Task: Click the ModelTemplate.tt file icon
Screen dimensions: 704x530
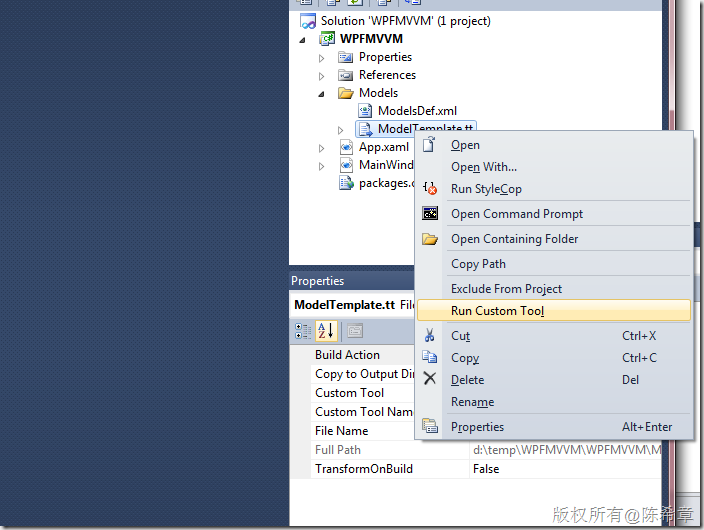Action: point(365,129)
